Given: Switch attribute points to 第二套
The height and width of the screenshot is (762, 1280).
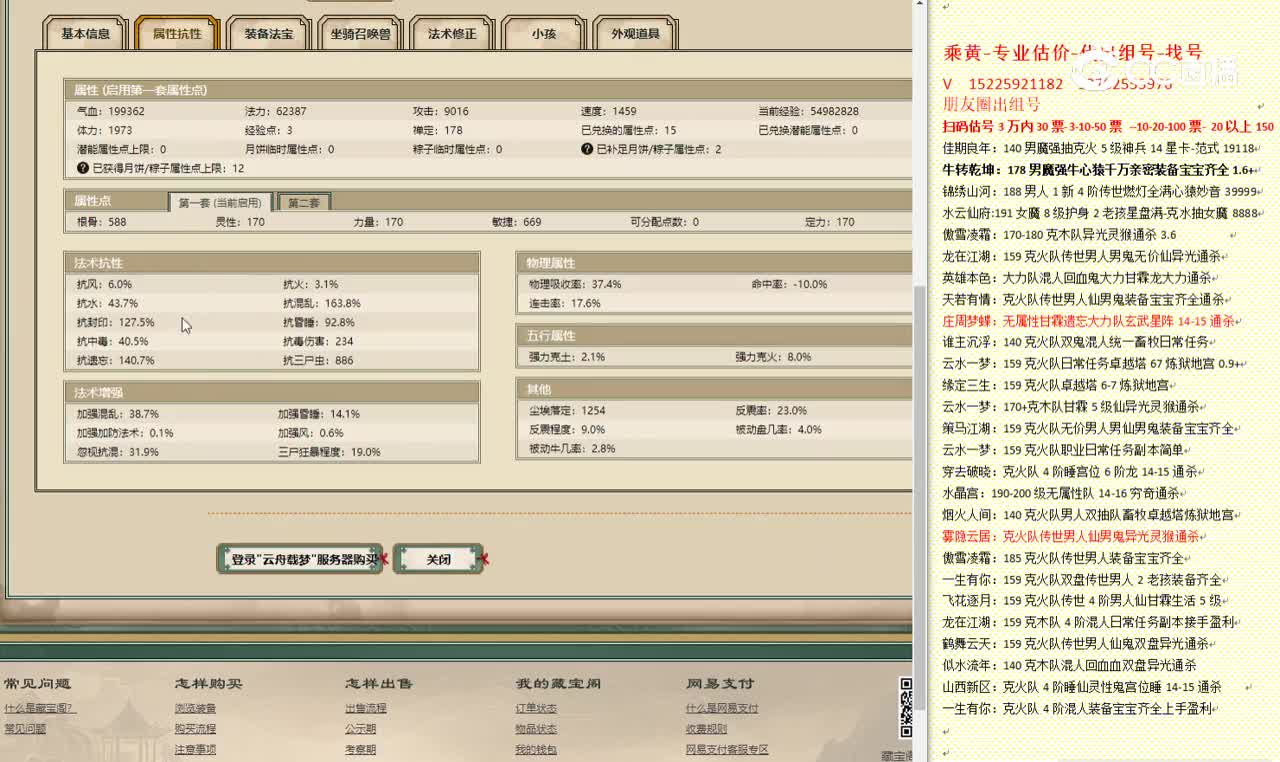Looking at the screenshot, I should 304,203.
